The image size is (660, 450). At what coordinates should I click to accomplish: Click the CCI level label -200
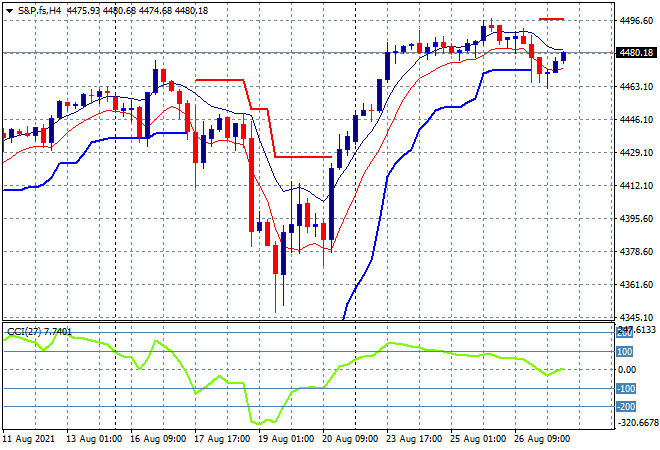pyautogui.click(x=626, y=407)
